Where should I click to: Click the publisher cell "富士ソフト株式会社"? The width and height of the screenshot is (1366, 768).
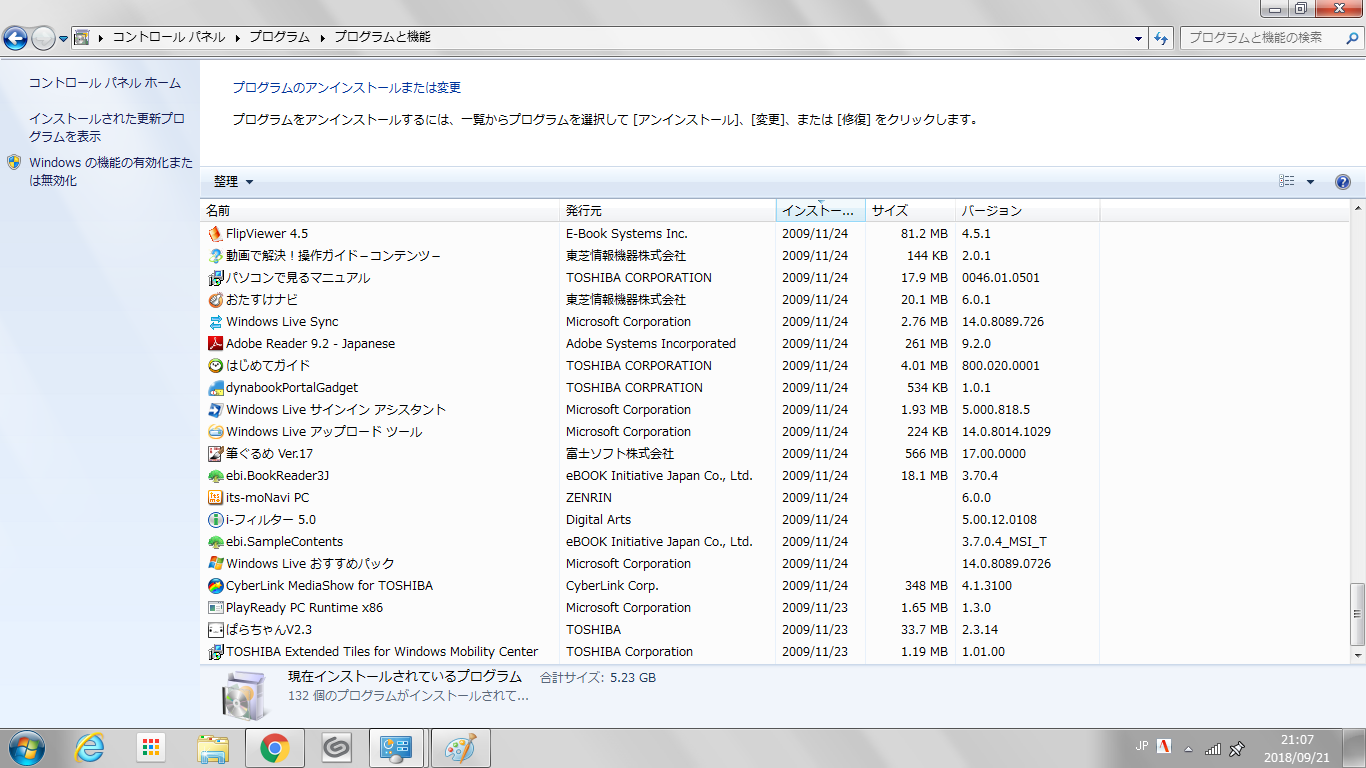pyautogui.click(x=620, y=454)
